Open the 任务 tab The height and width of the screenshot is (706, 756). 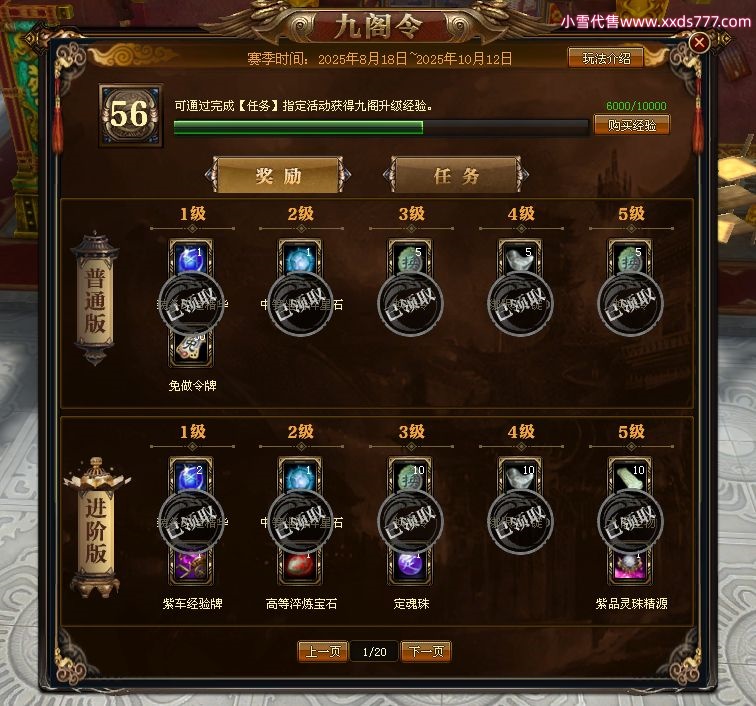[456, 175]
